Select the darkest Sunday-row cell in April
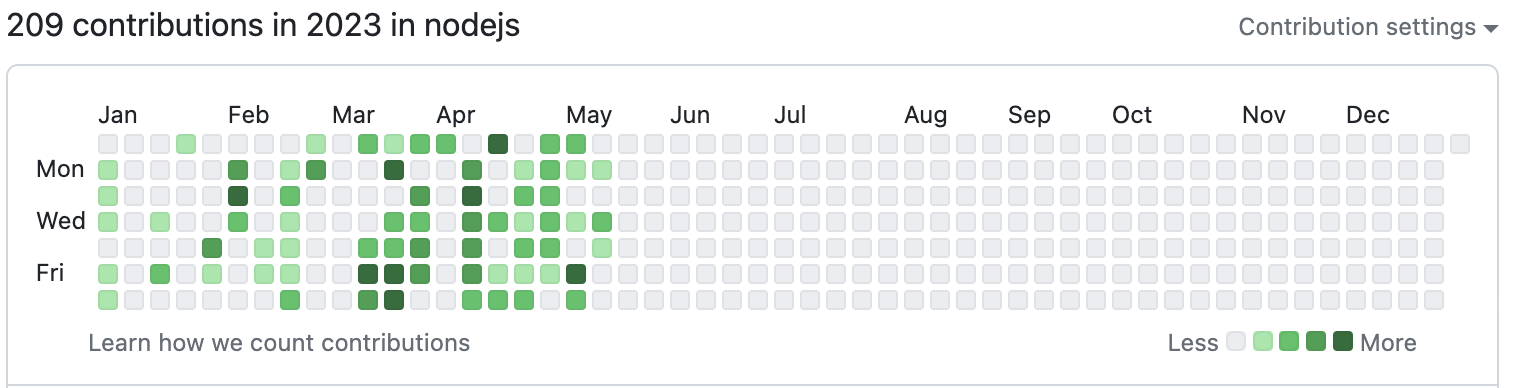 tap(498, 144)
